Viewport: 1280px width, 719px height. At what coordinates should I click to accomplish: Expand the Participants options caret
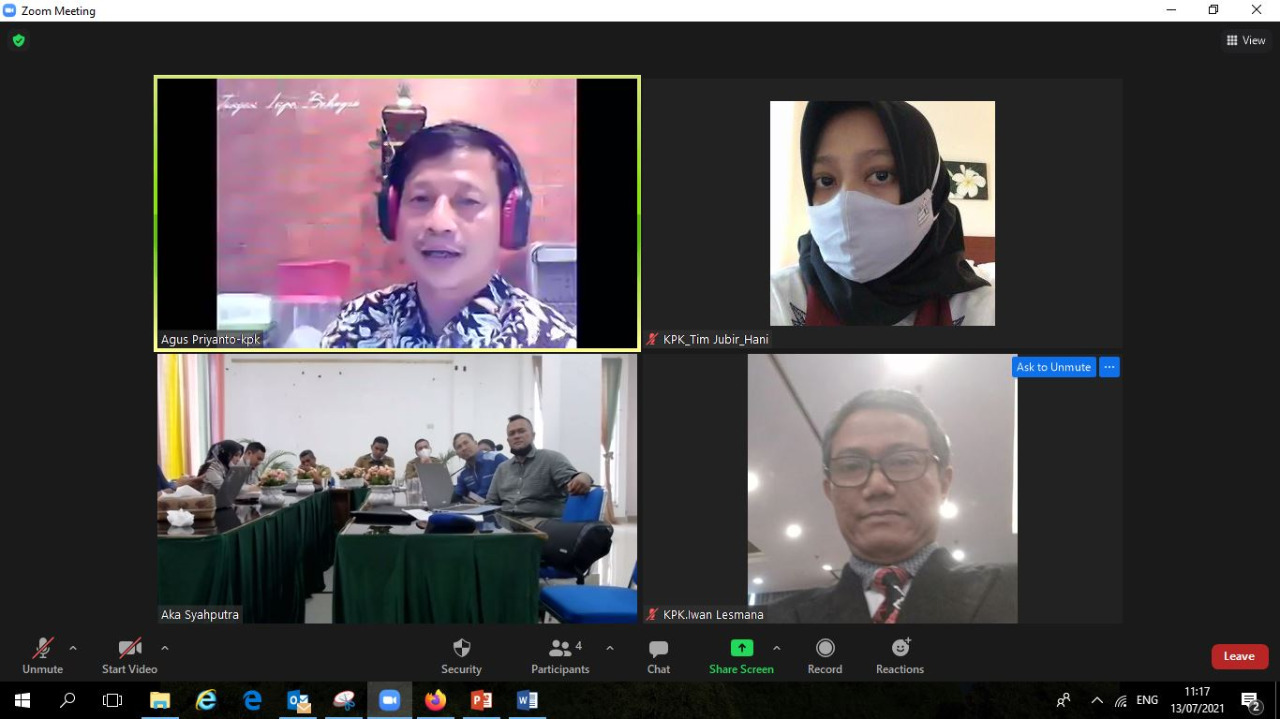610,648
